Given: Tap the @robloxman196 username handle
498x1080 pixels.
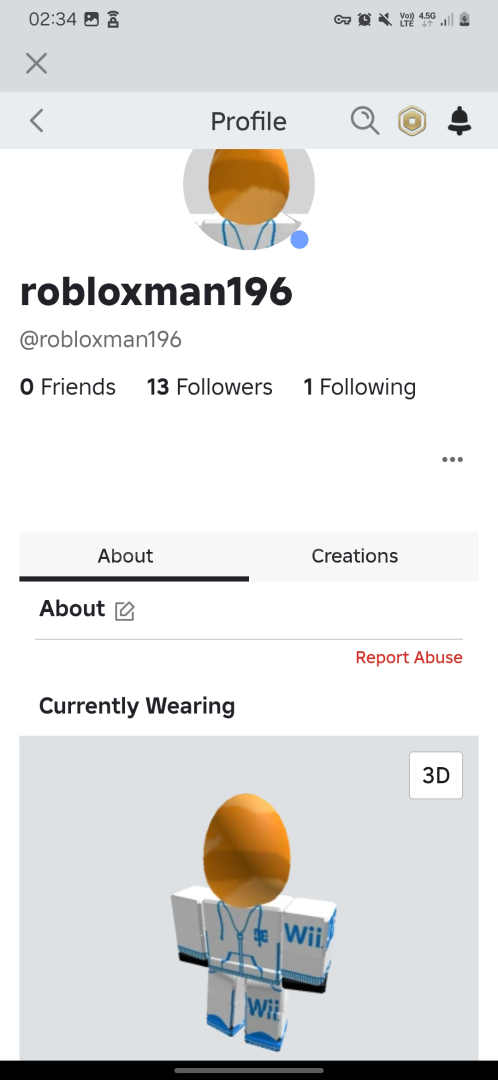Looking at the screenshot, I should [101, 340].
